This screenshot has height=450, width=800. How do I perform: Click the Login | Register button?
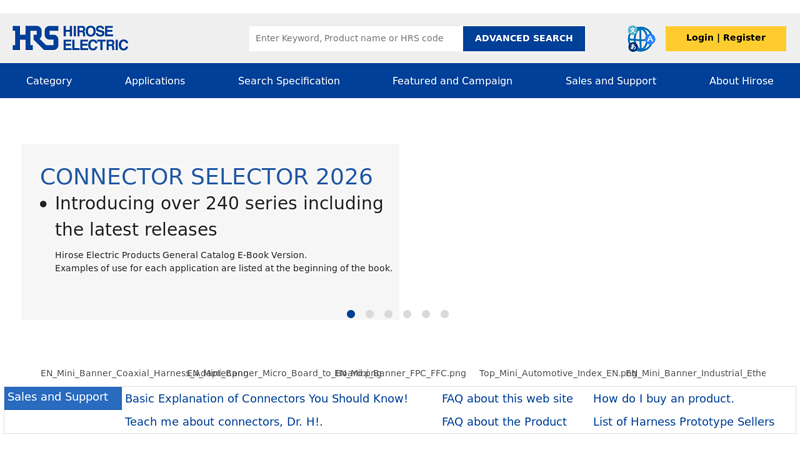[725, 38]
